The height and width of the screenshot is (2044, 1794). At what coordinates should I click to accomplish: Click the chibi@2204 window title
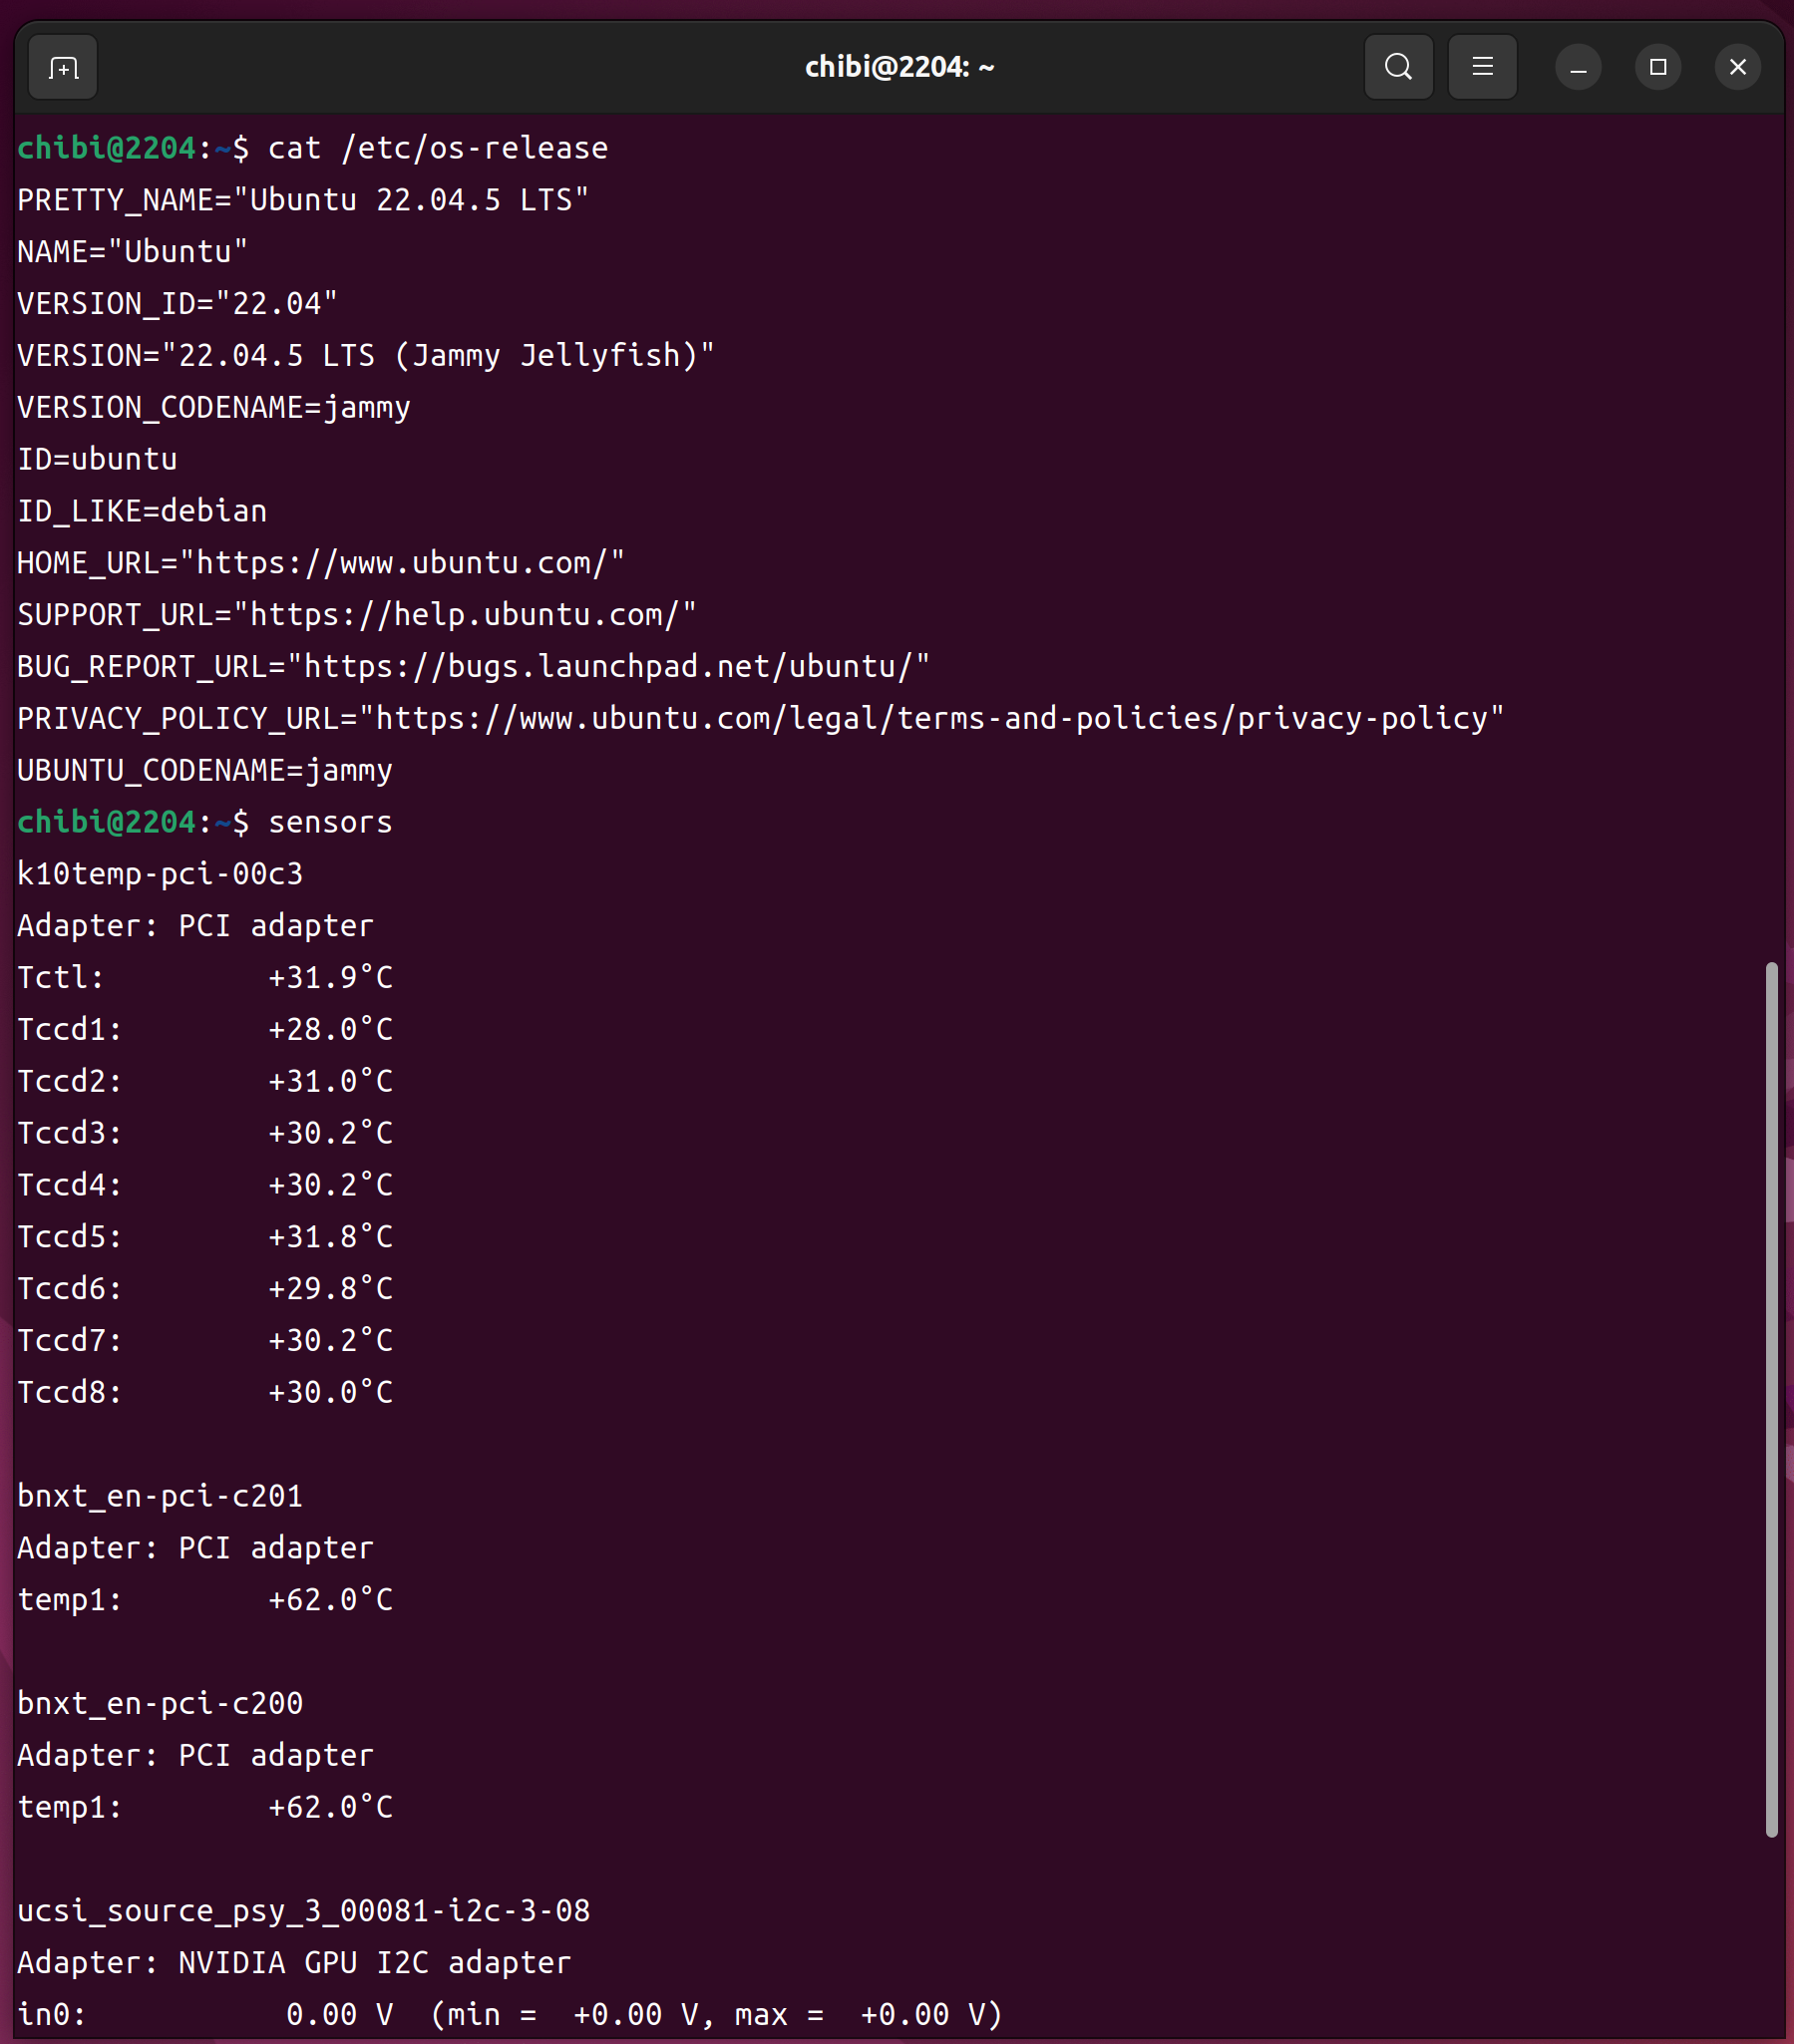[898, 68]
